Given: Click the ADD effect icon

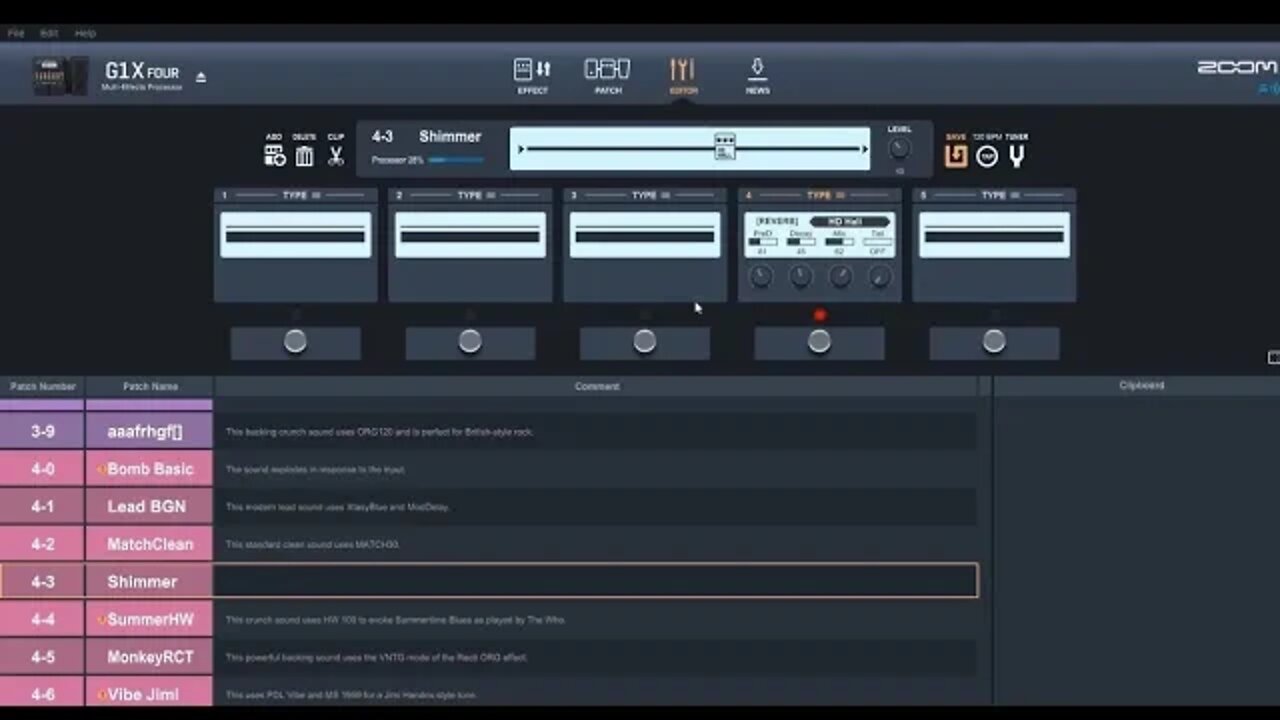Looking at the screenshot, I should click(x=274, y=156).
